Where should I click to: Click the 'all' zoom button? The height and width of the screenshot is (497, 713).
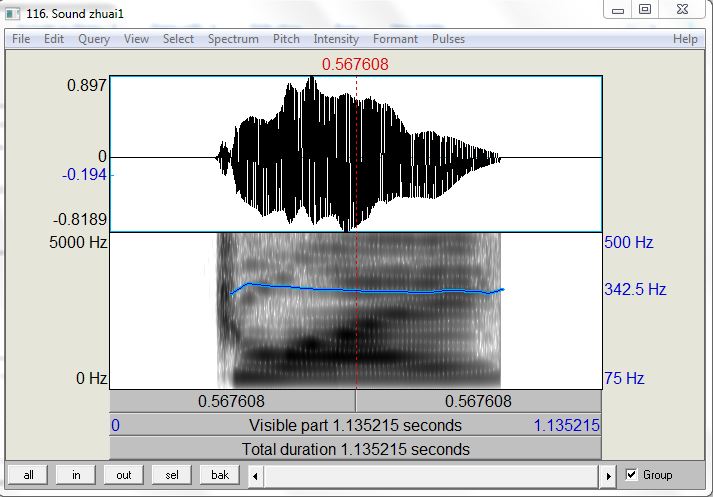point(28,475)
